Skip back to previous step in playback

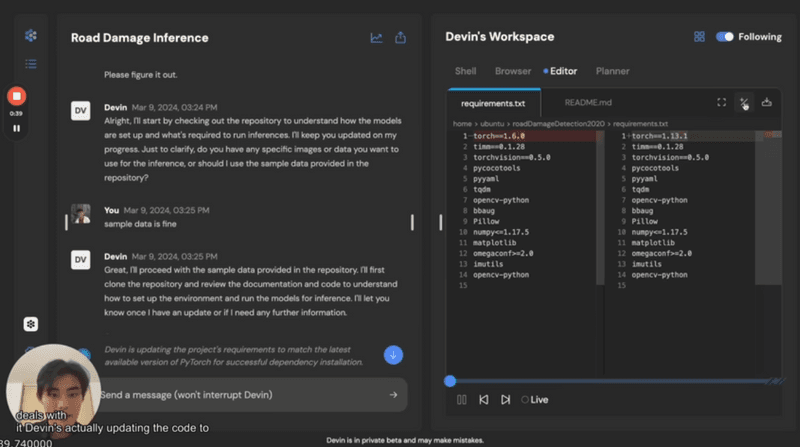(x=483, y=399)
